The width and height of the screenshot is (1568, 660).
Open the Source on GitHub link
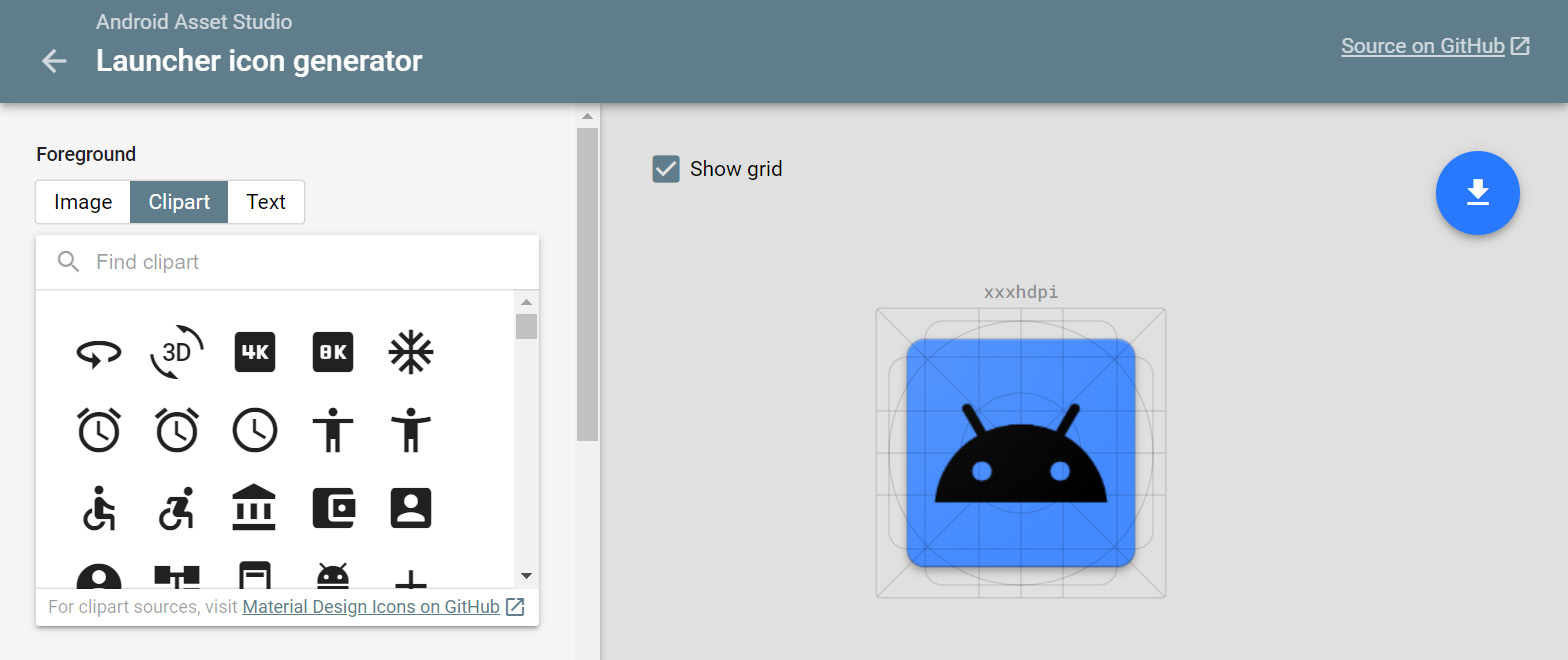(1435, 46)
